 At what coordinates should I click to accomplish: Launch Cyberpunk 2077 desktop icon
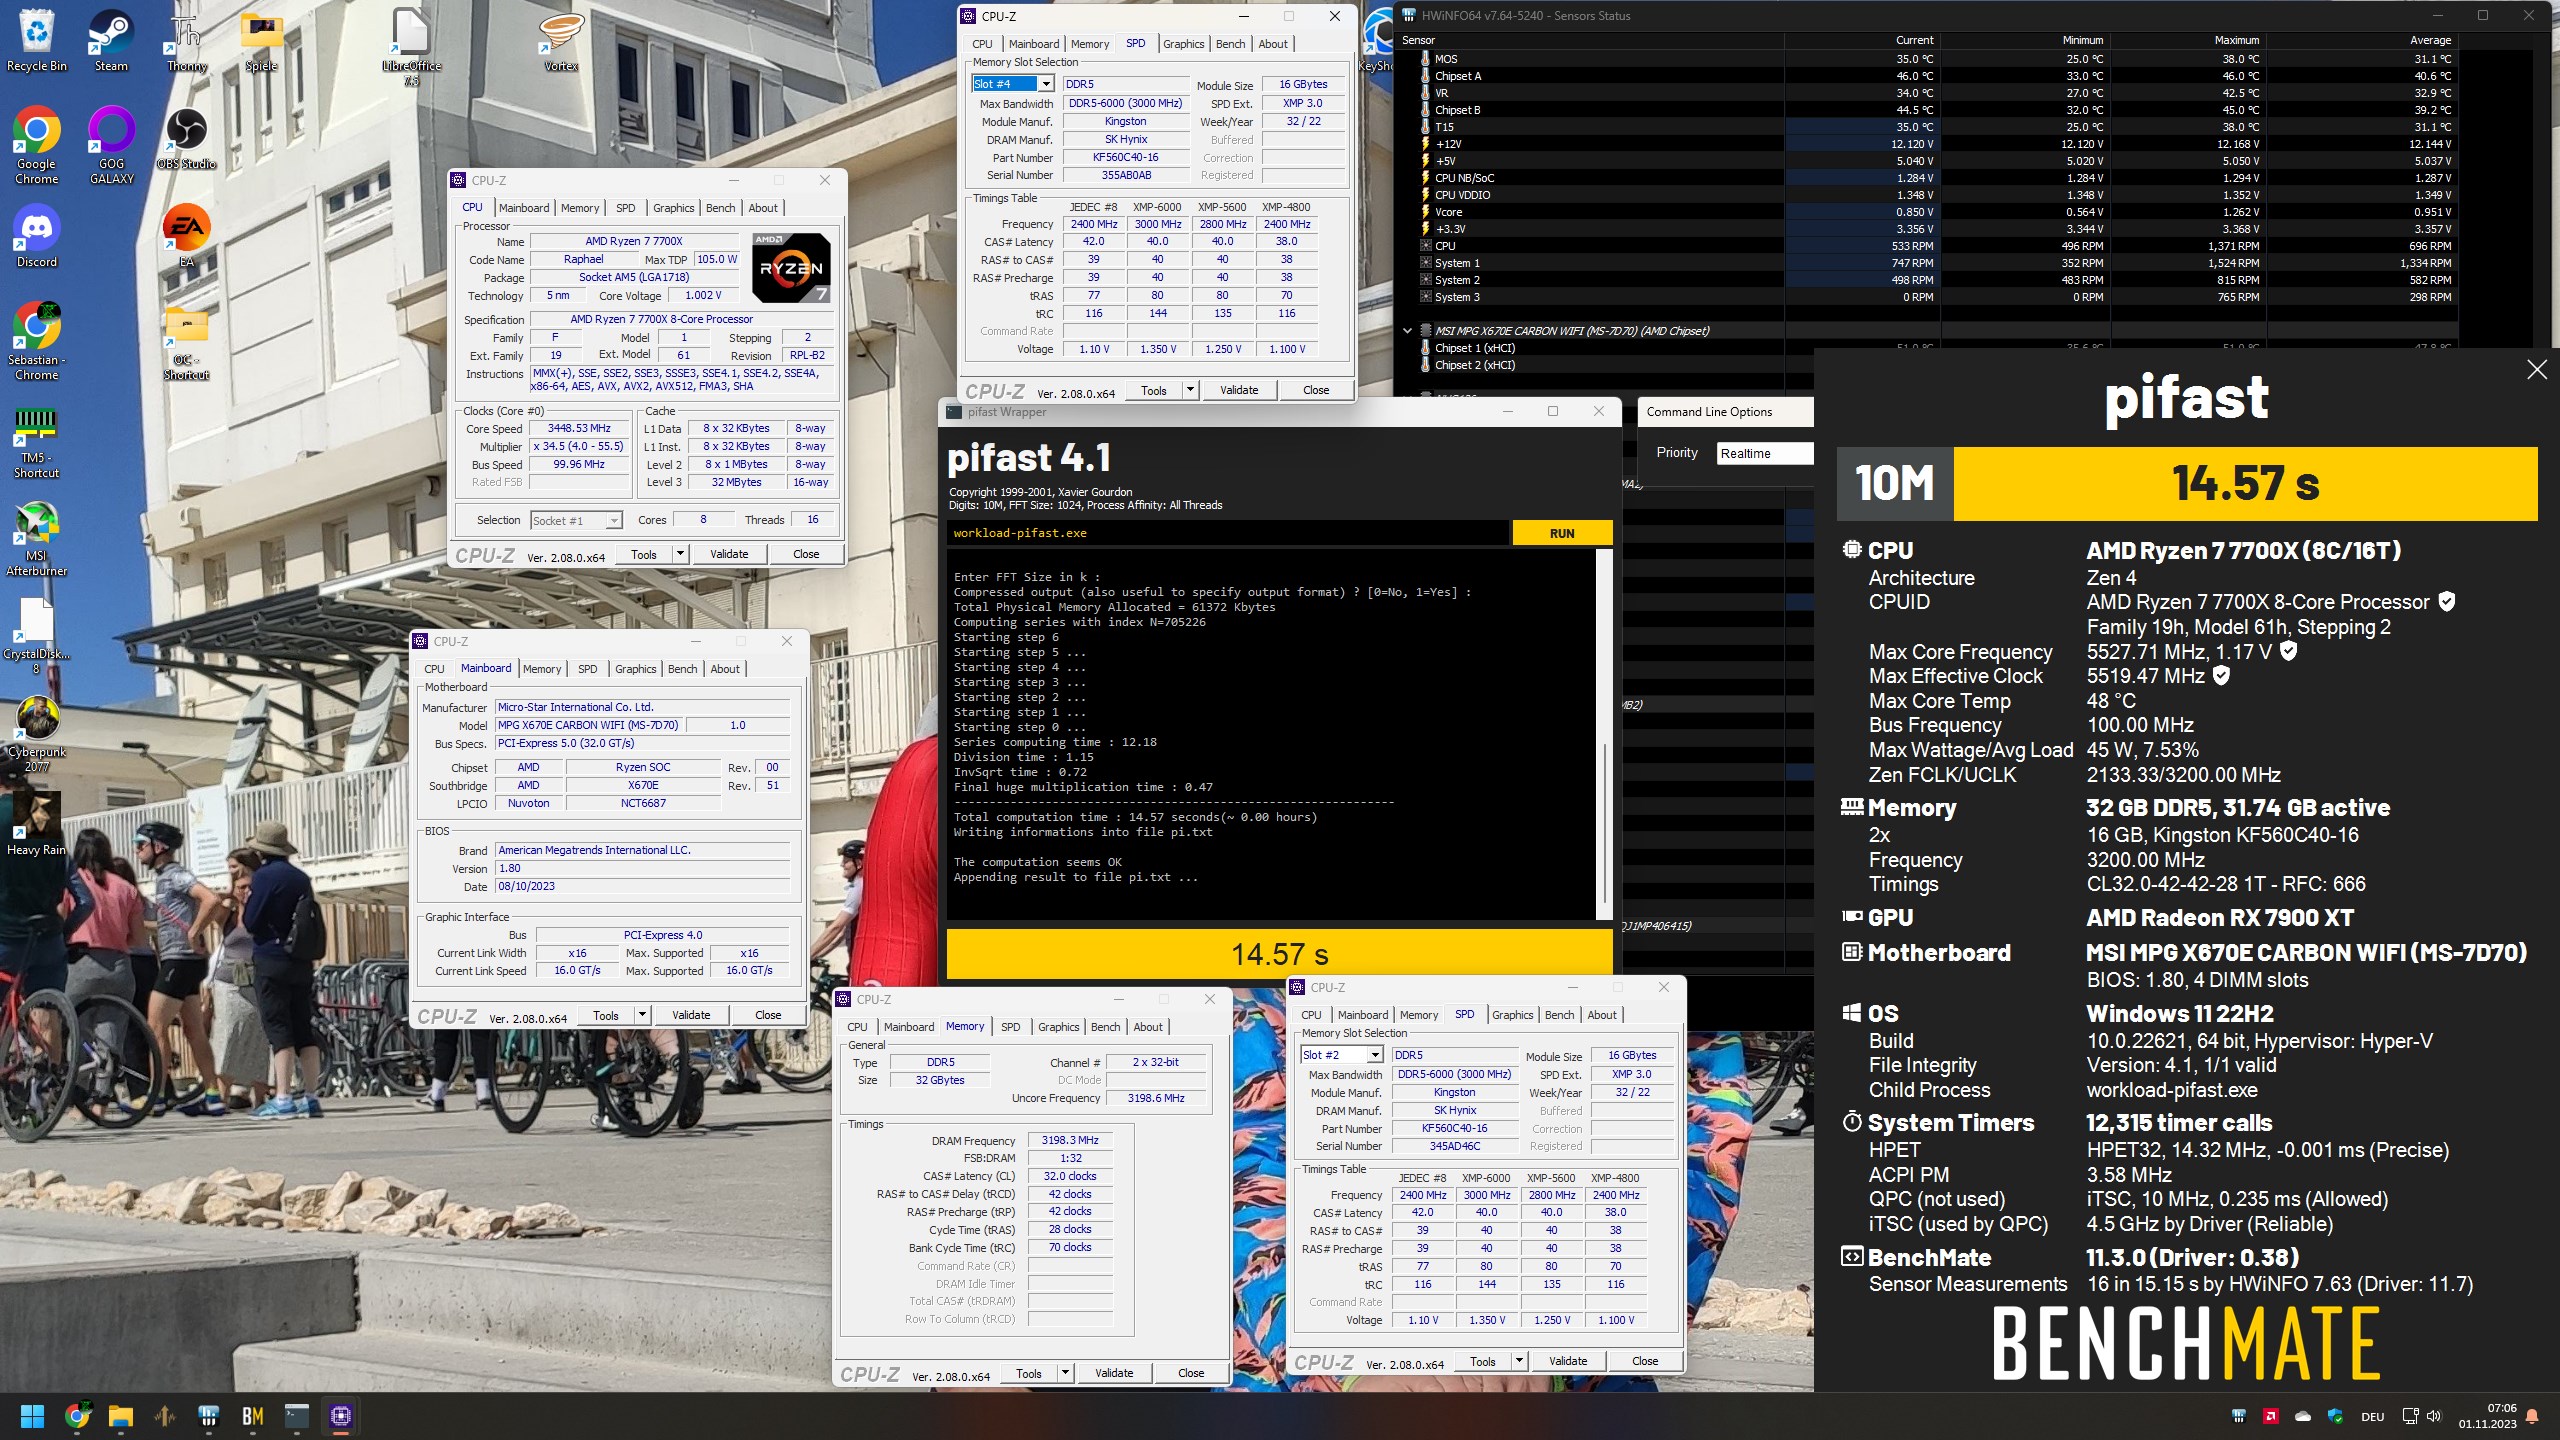[x=36, y=735]
